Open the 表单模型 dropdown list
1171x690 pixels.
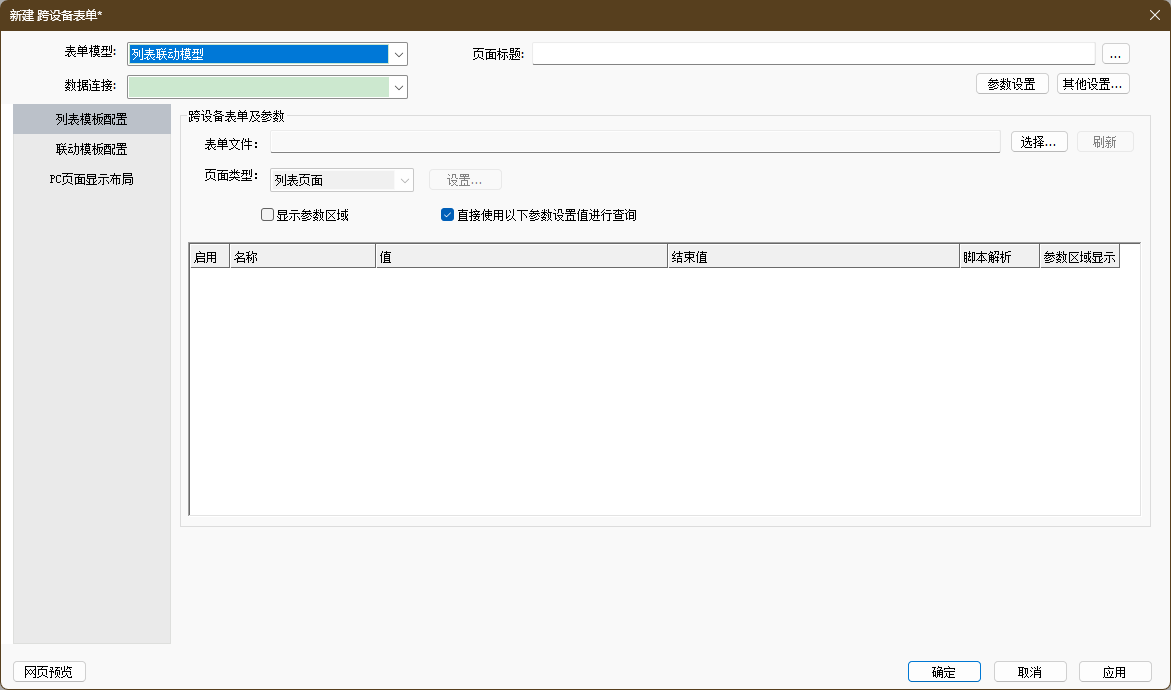pyautogui.click(x=399, y=54)
